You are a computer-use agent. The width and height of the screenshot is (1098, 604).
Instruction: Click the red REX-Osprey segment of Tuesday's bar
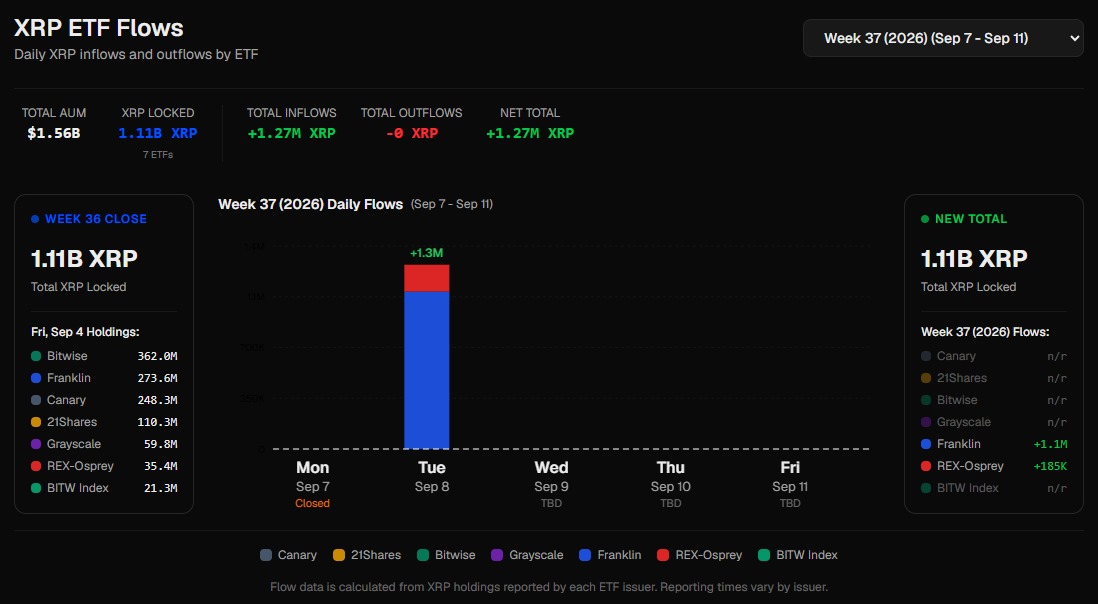click(426, 278)
